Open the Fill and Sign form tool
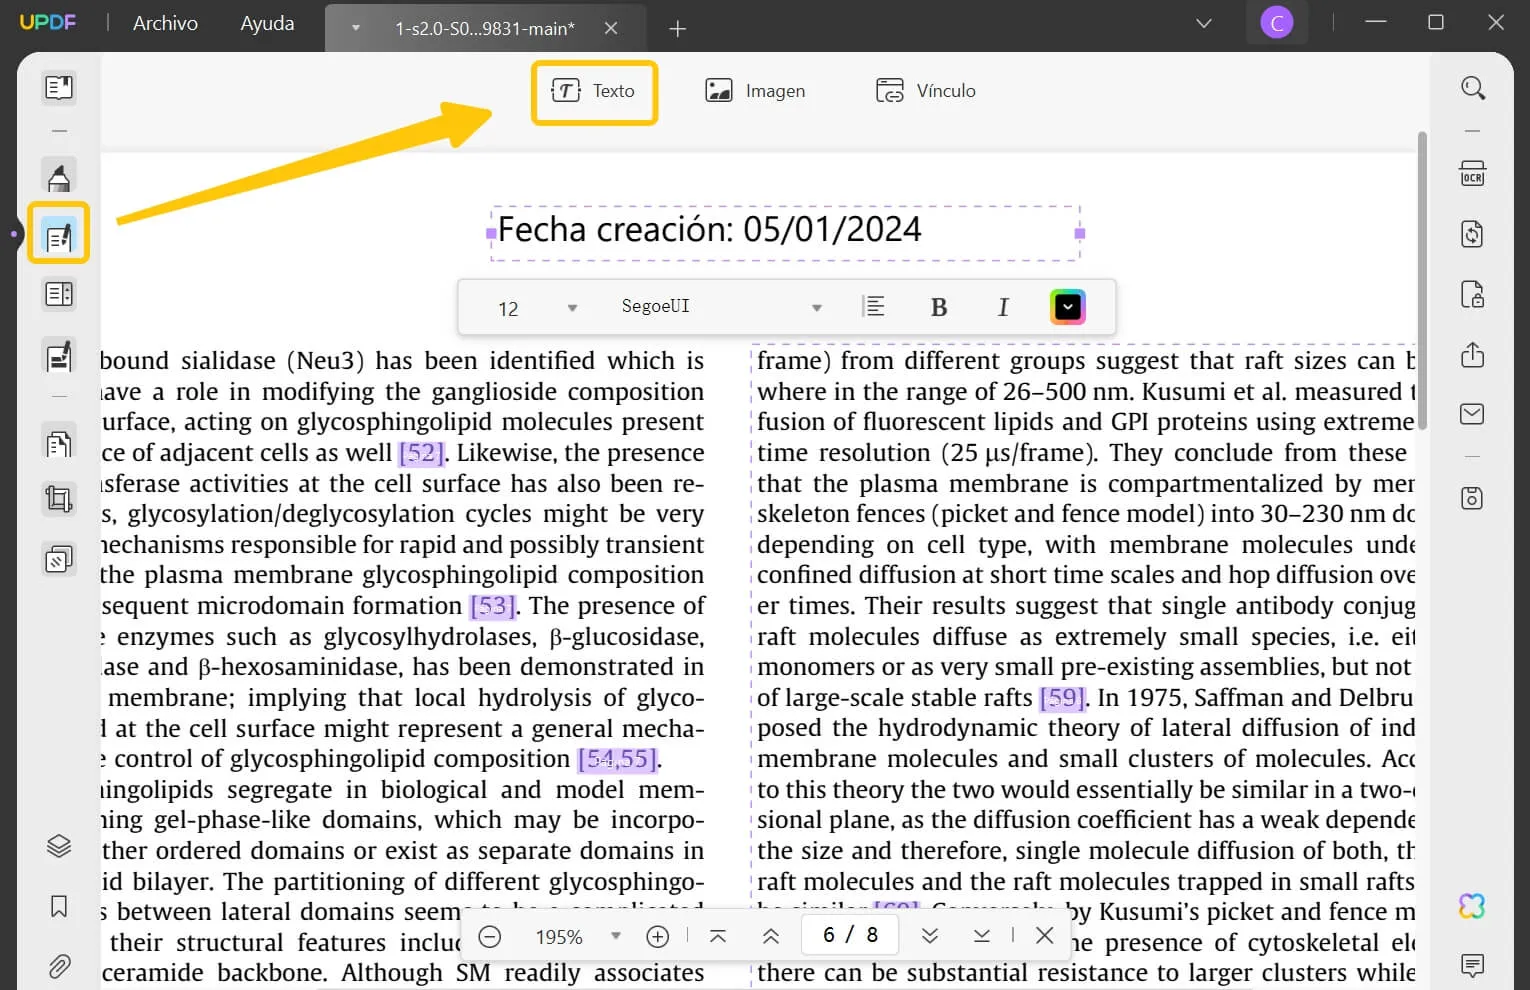Image resolution: width=1530 pixels, height=990 pixels. pyautogui.click(x=59, y=356)
